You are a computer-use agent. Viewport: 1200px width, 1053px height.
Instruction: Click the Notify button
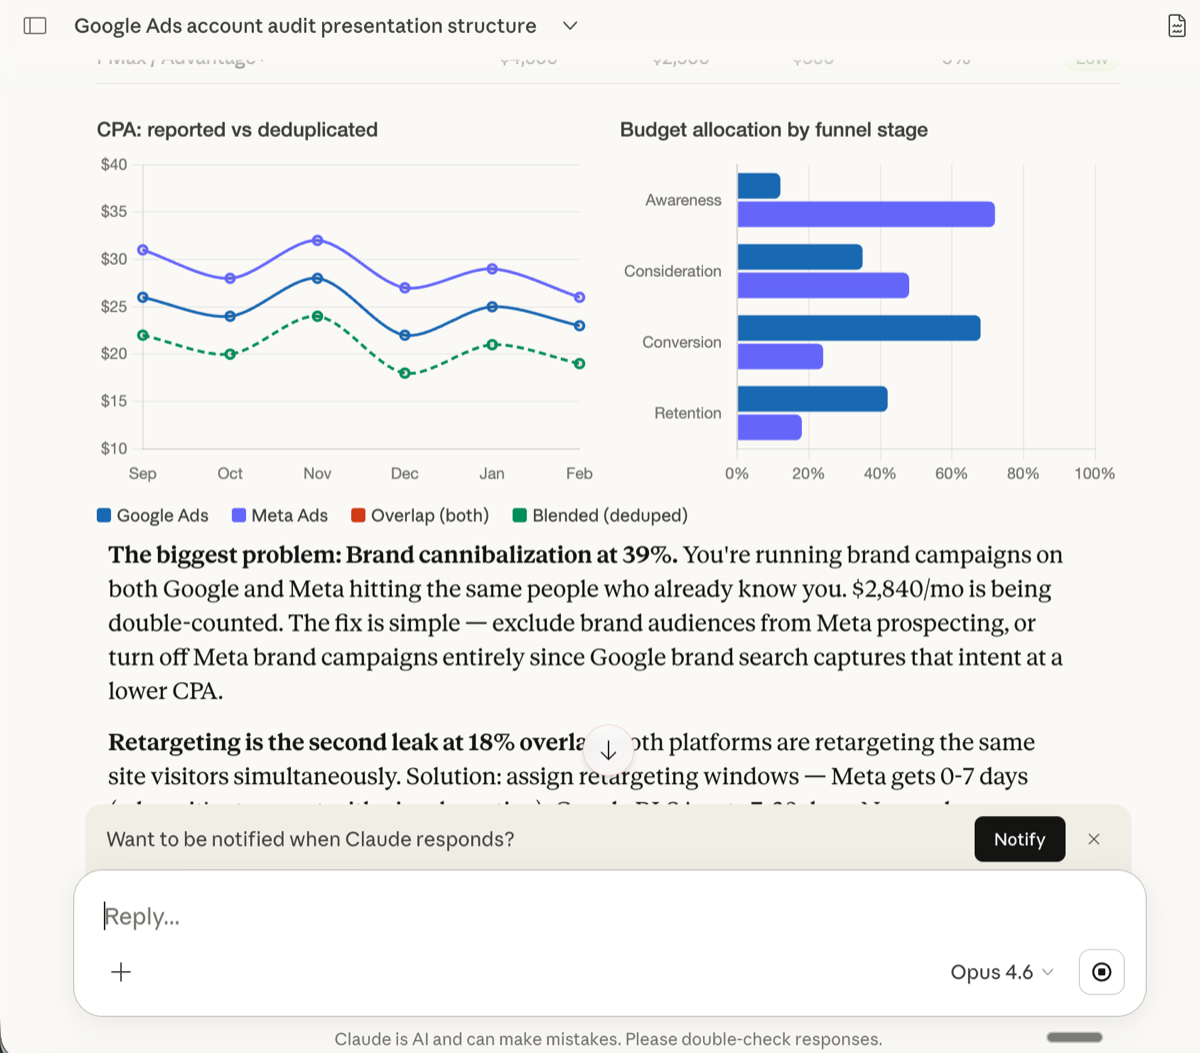click(x=1019, y=839)
